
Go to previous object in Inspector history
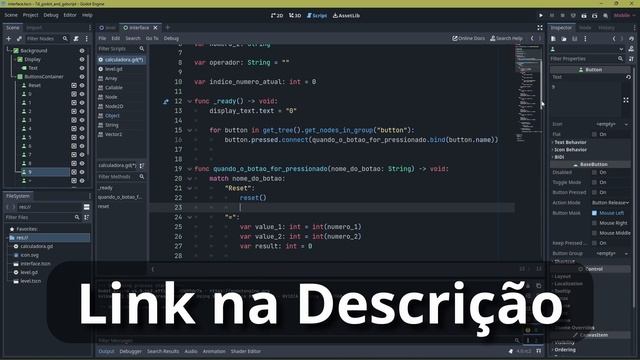coord(614,39)
